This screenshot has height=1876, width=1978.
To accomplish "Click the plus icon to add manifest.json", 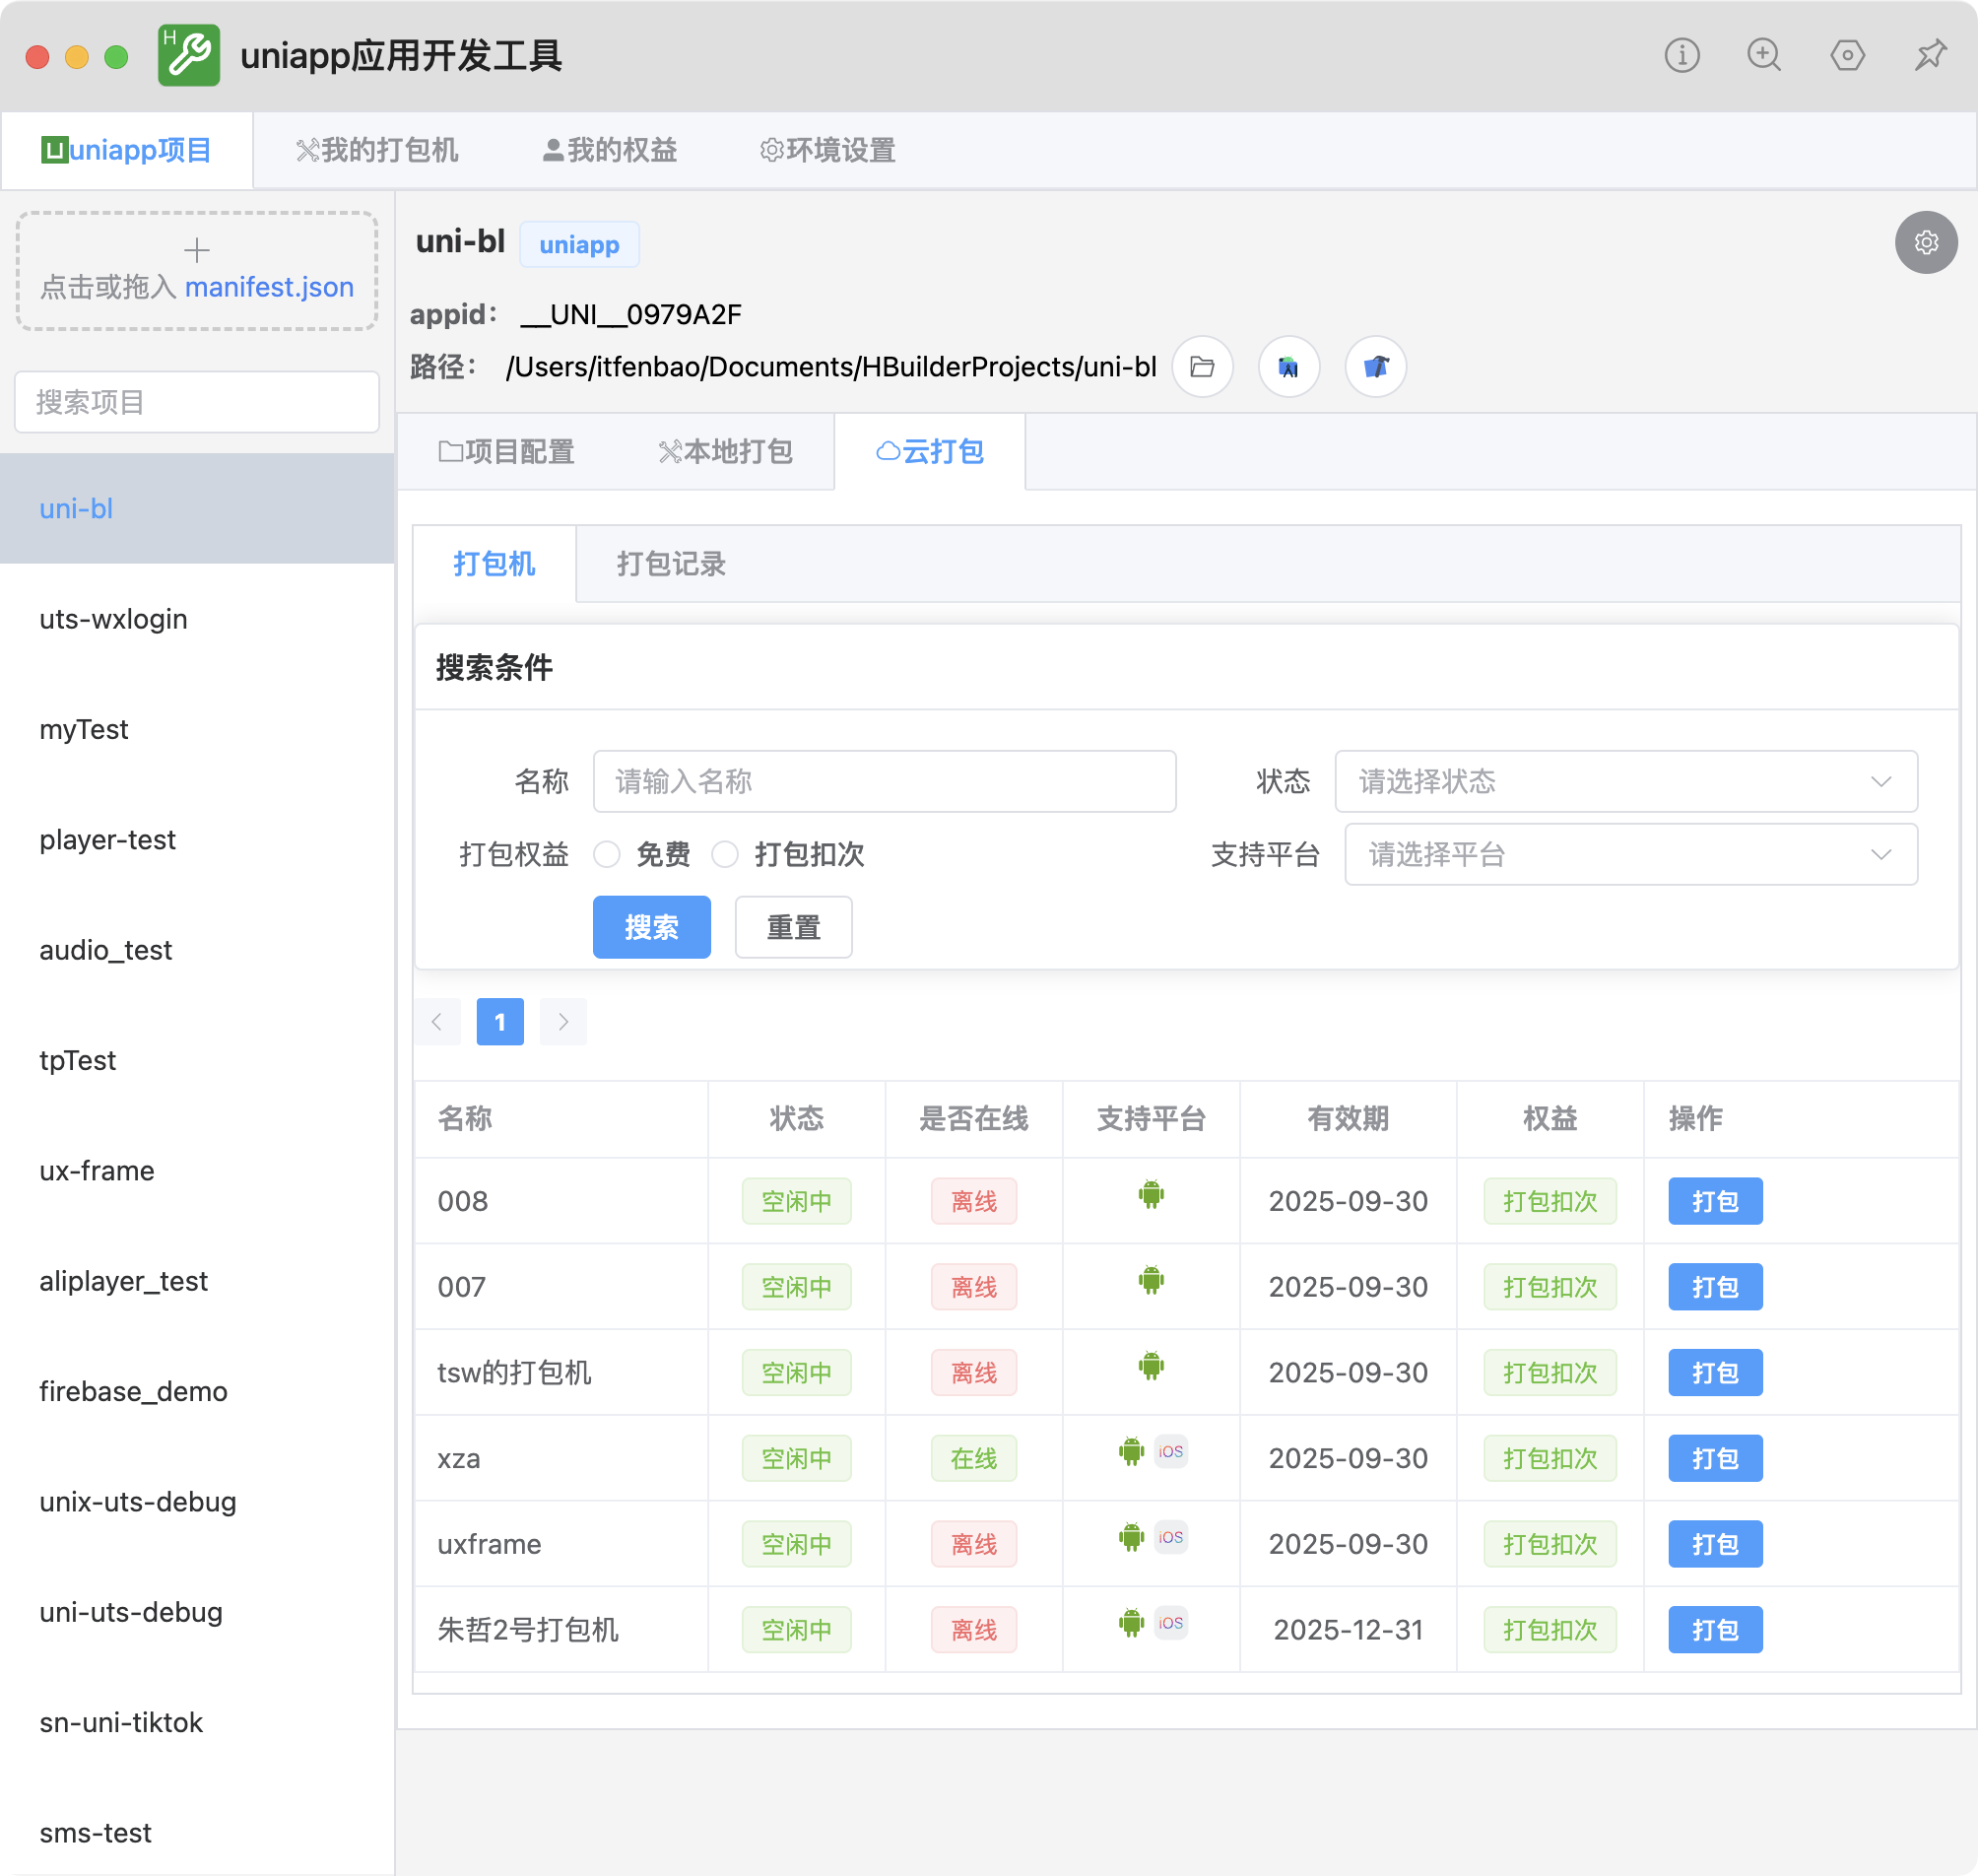I will tap(197, 249).
